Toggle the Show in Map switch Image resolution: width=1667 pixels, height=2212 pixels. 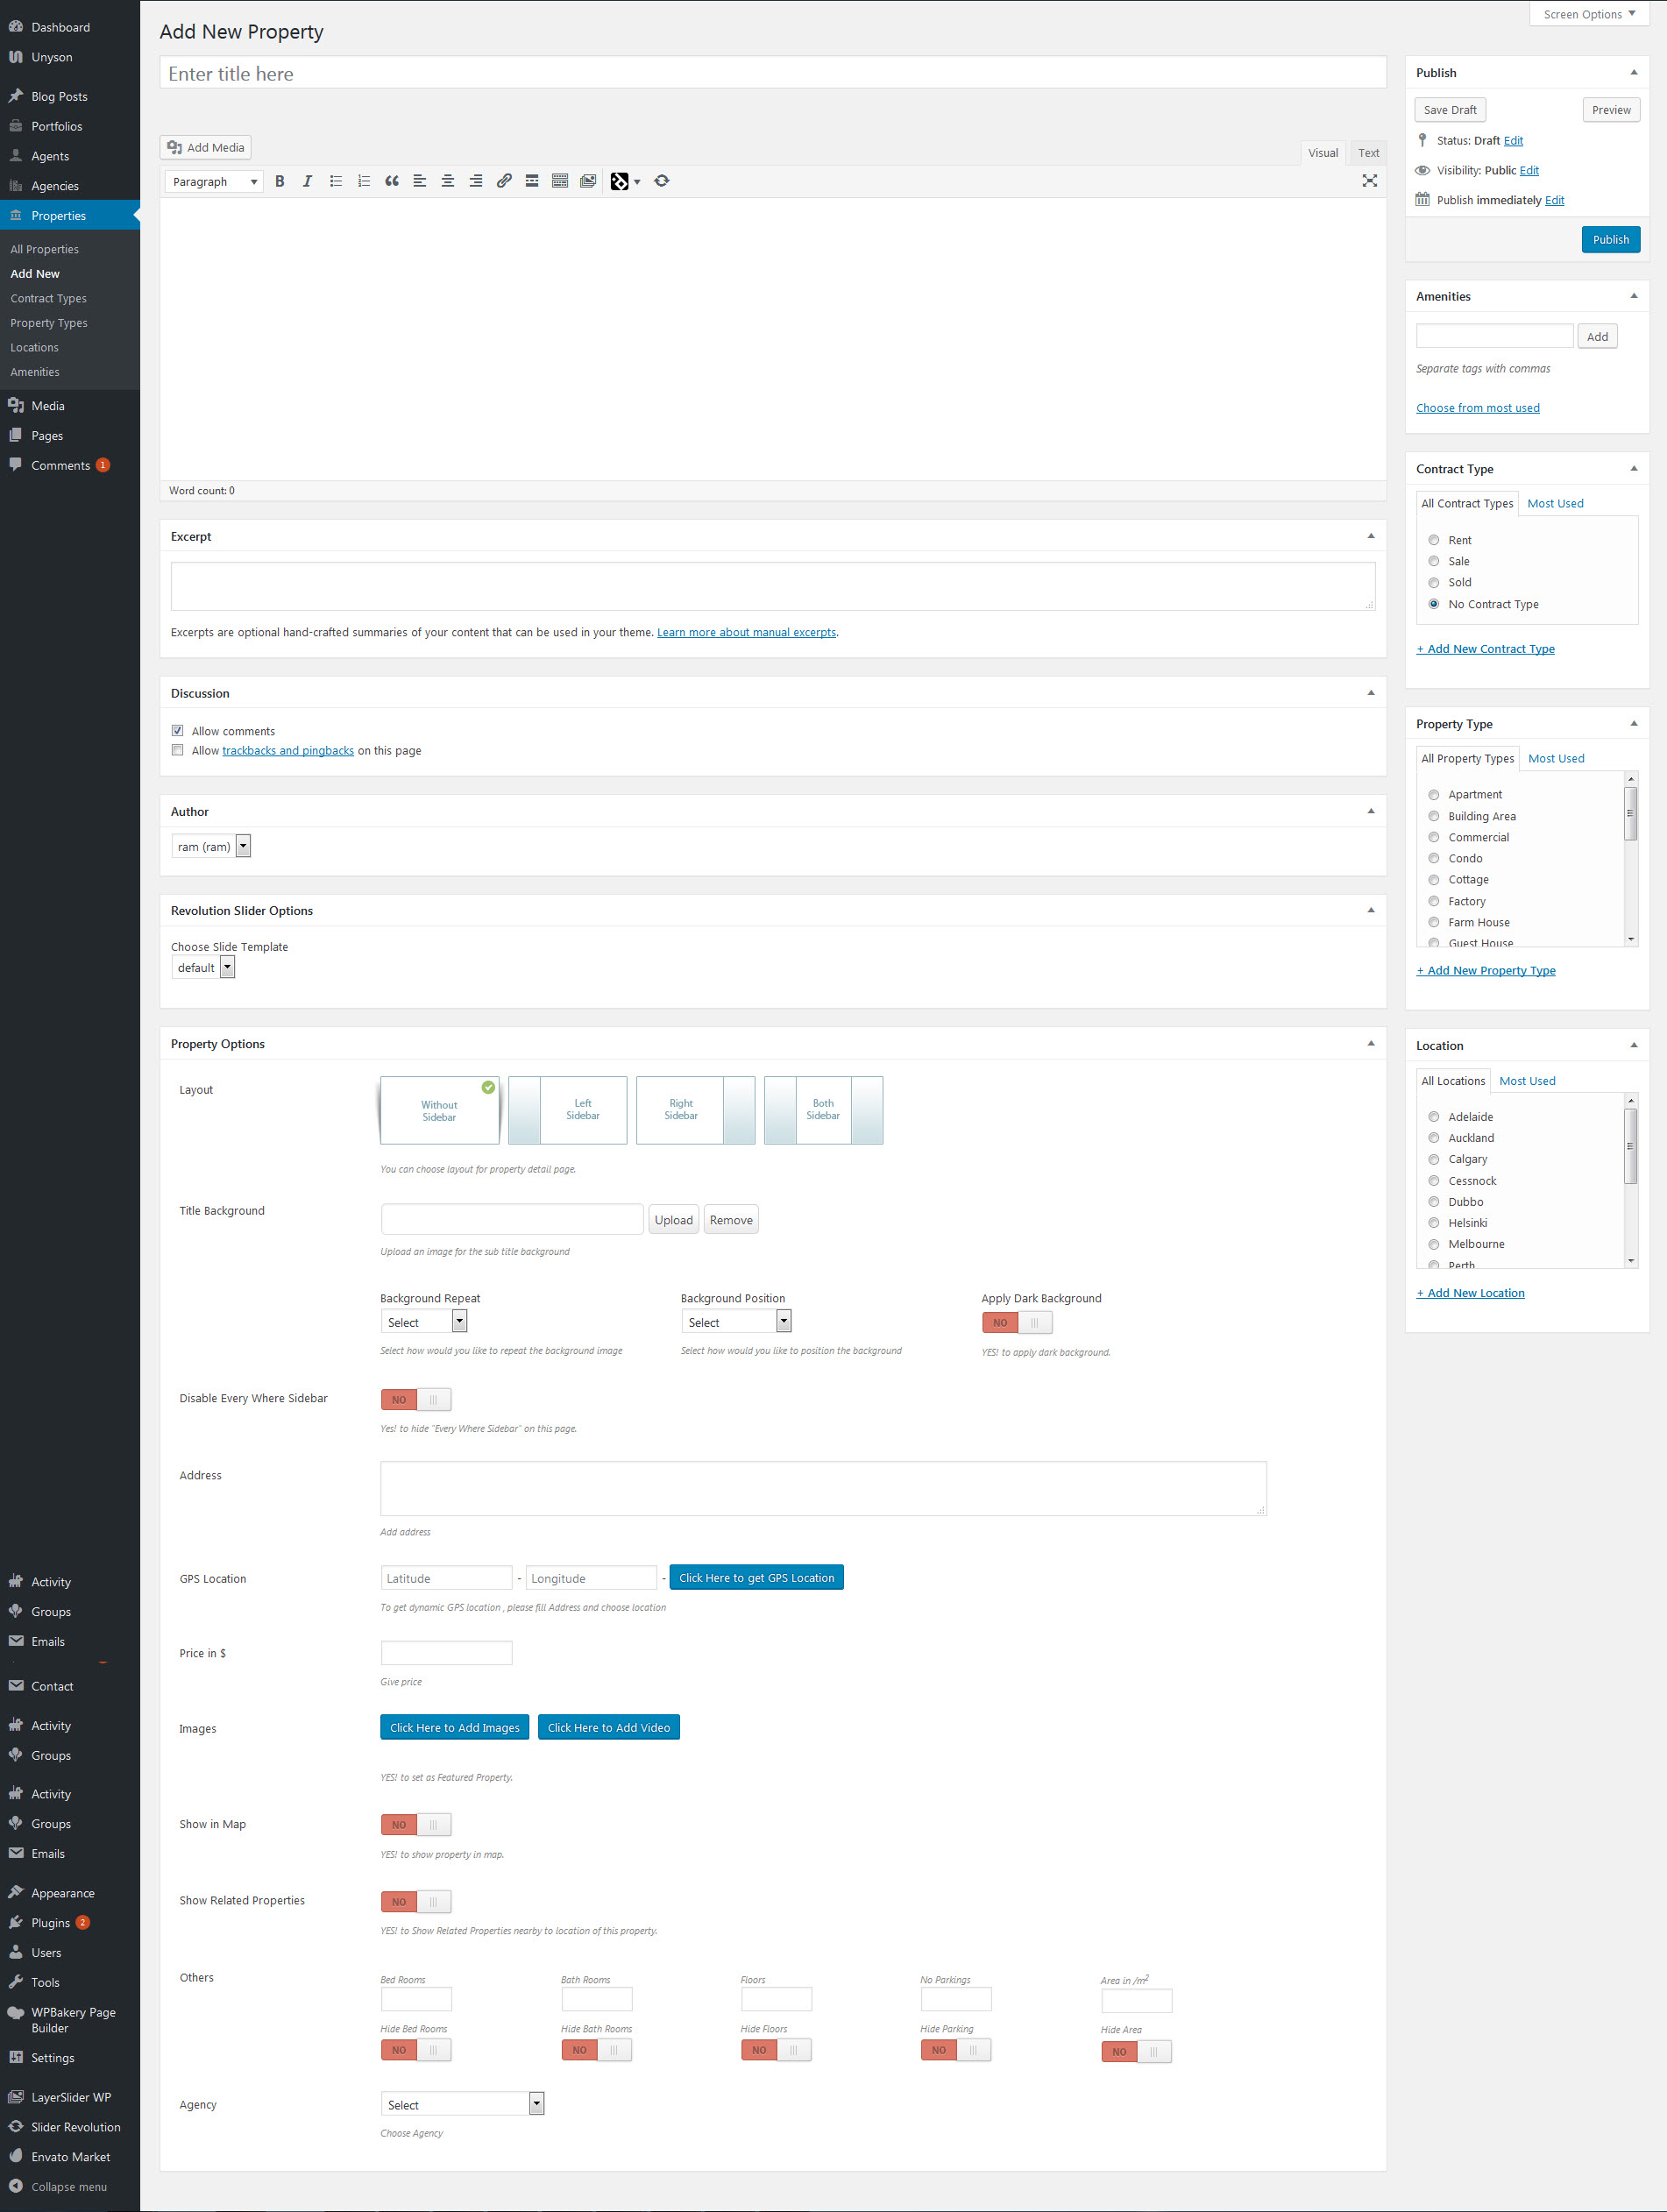415,1825
